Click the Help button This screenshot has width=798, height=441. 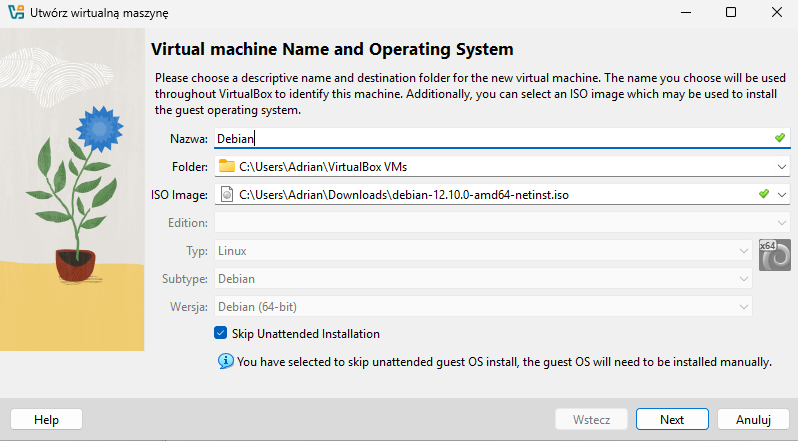tap(46, 420)
